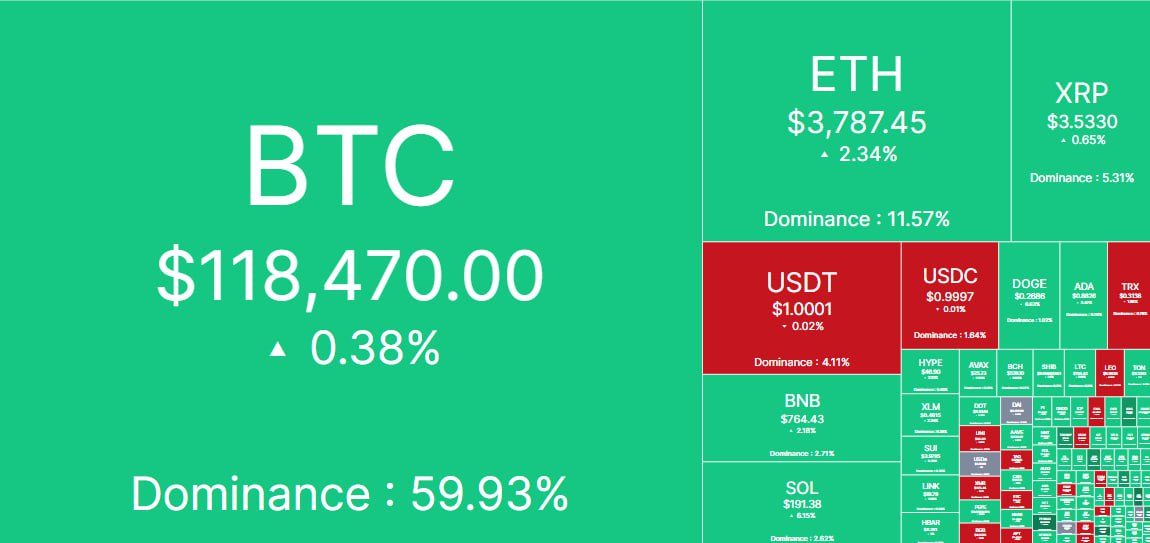The height and width of the screenshot is (543, 1150).
Task: Click the XRP tile
Action: click(1081, 121)
